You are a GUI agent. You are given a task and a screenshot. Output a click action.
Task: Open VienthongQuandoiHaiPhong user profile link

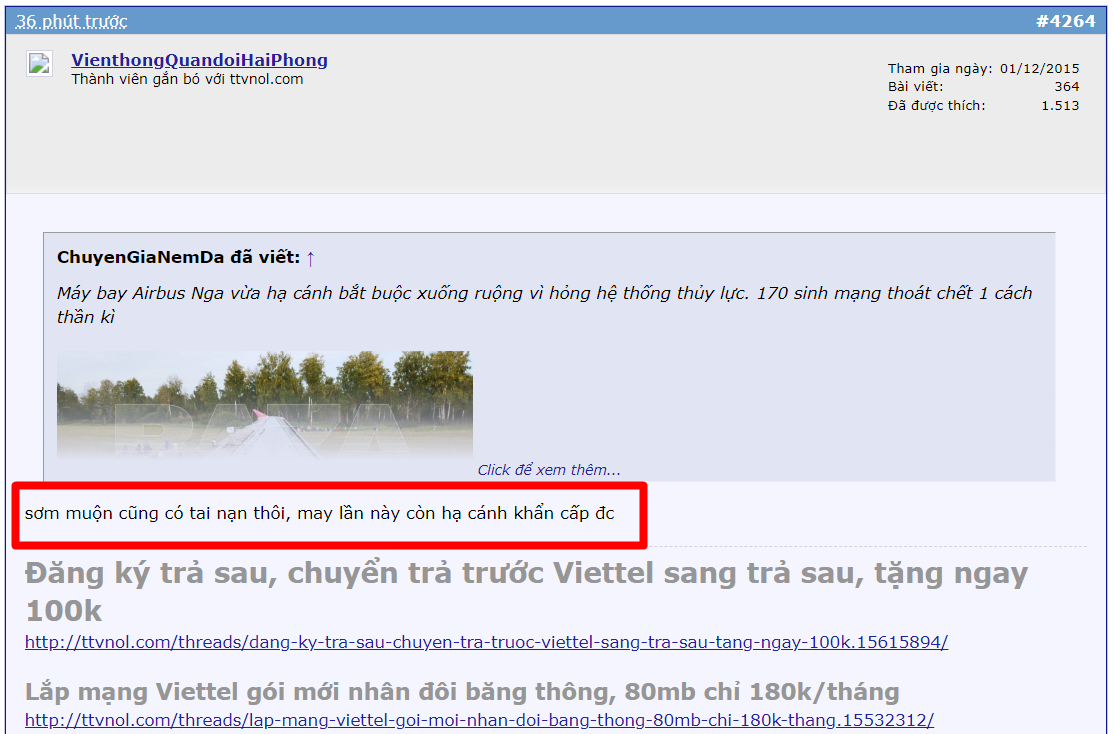point(199,60)
